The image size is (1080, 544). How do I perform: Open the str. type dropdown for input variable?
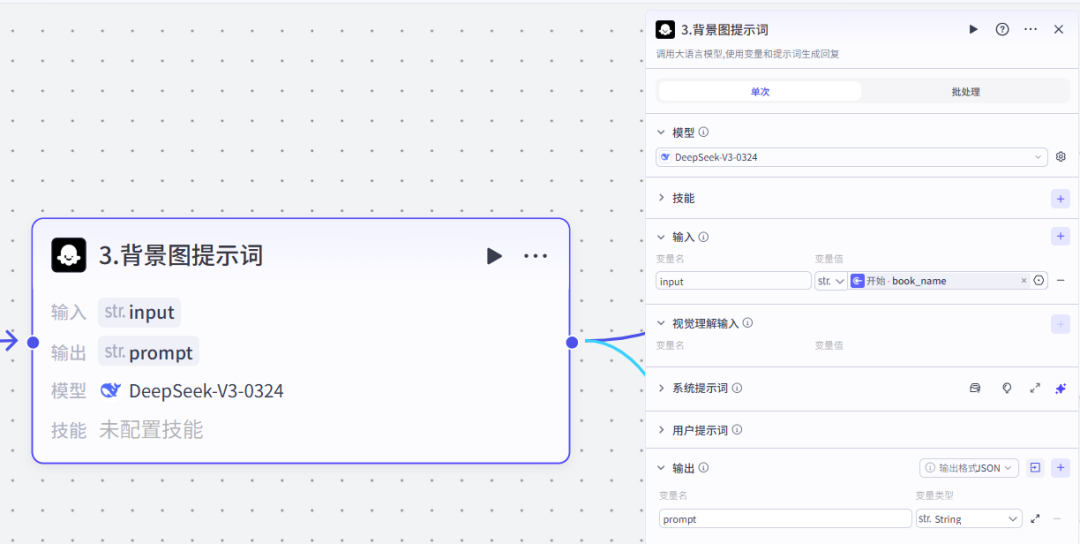pyautogui.click(x=831, y=281)
